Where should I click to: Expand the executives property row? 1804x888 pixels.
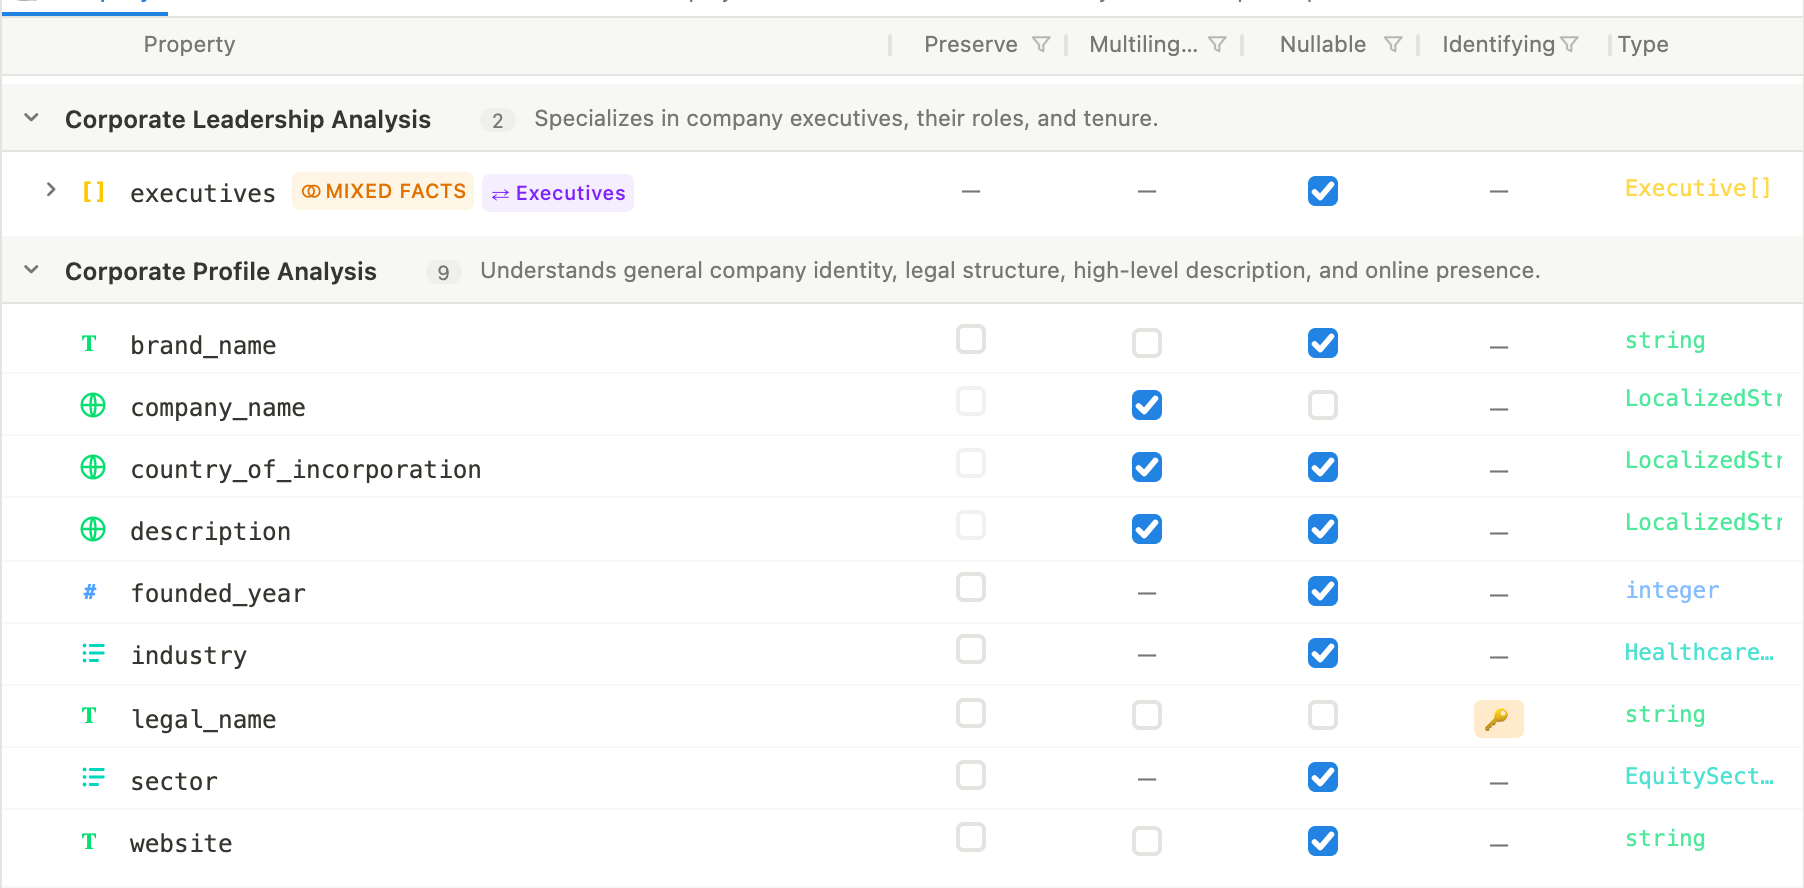(51, 190)
